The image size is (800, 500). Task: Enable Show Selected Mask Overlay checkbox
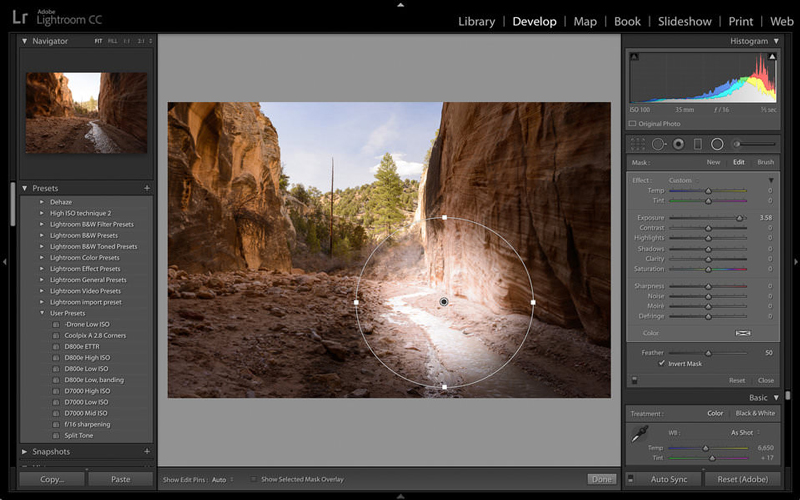click(253, 480)
